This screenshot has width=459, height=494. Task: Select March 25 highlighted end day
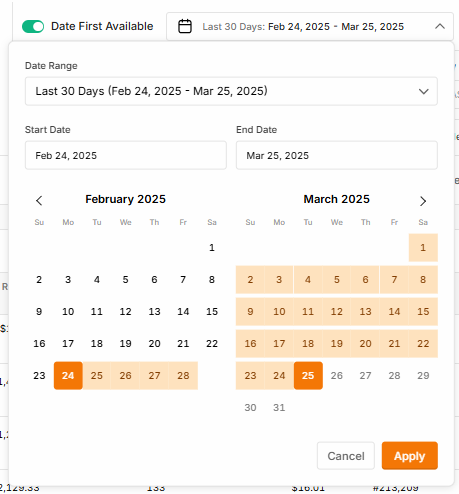(308, 376)
